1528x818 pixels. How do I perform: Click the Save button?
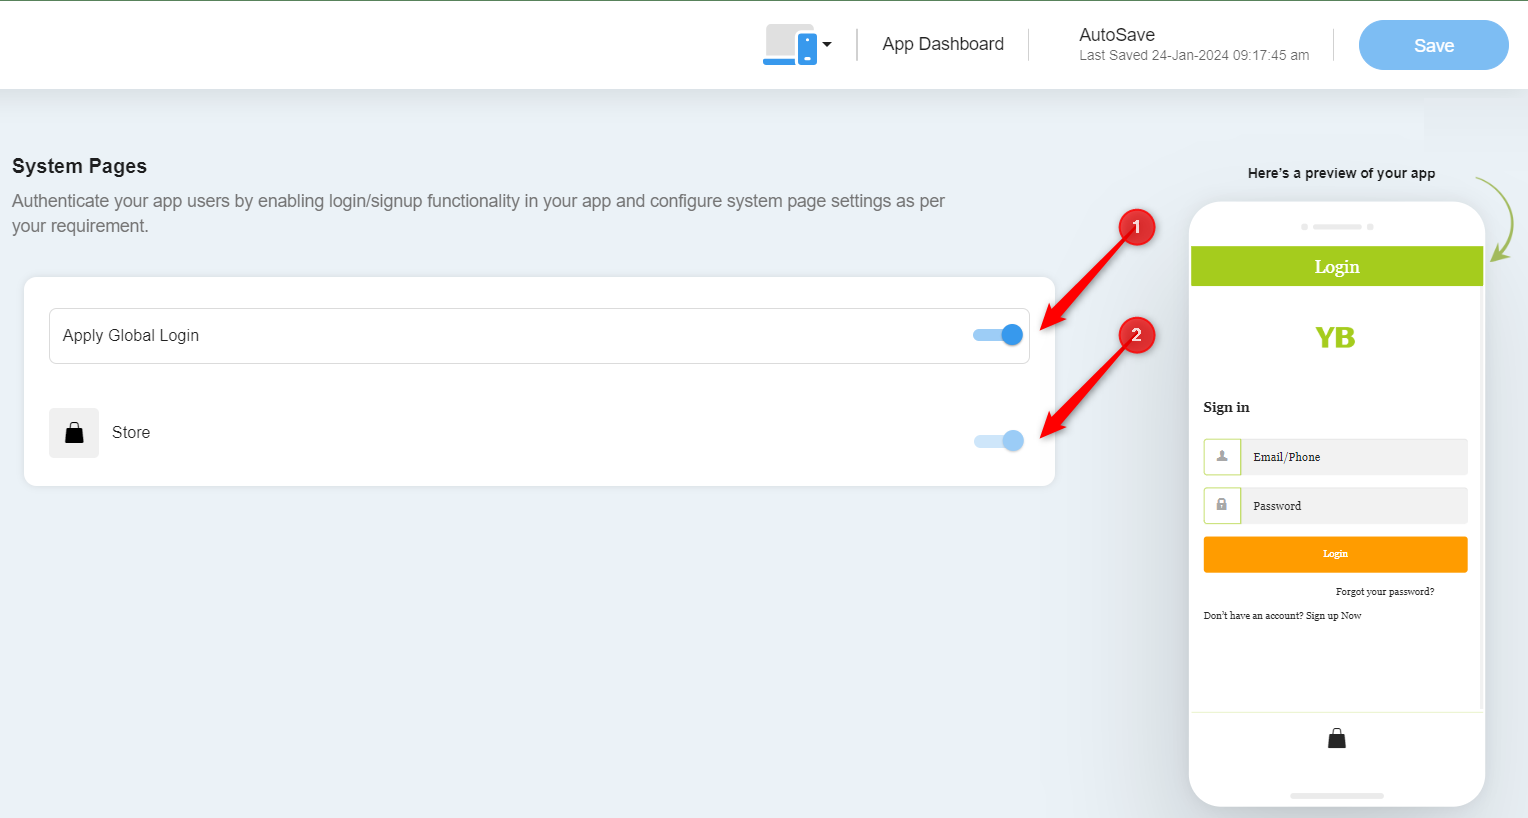(1433, 45)
